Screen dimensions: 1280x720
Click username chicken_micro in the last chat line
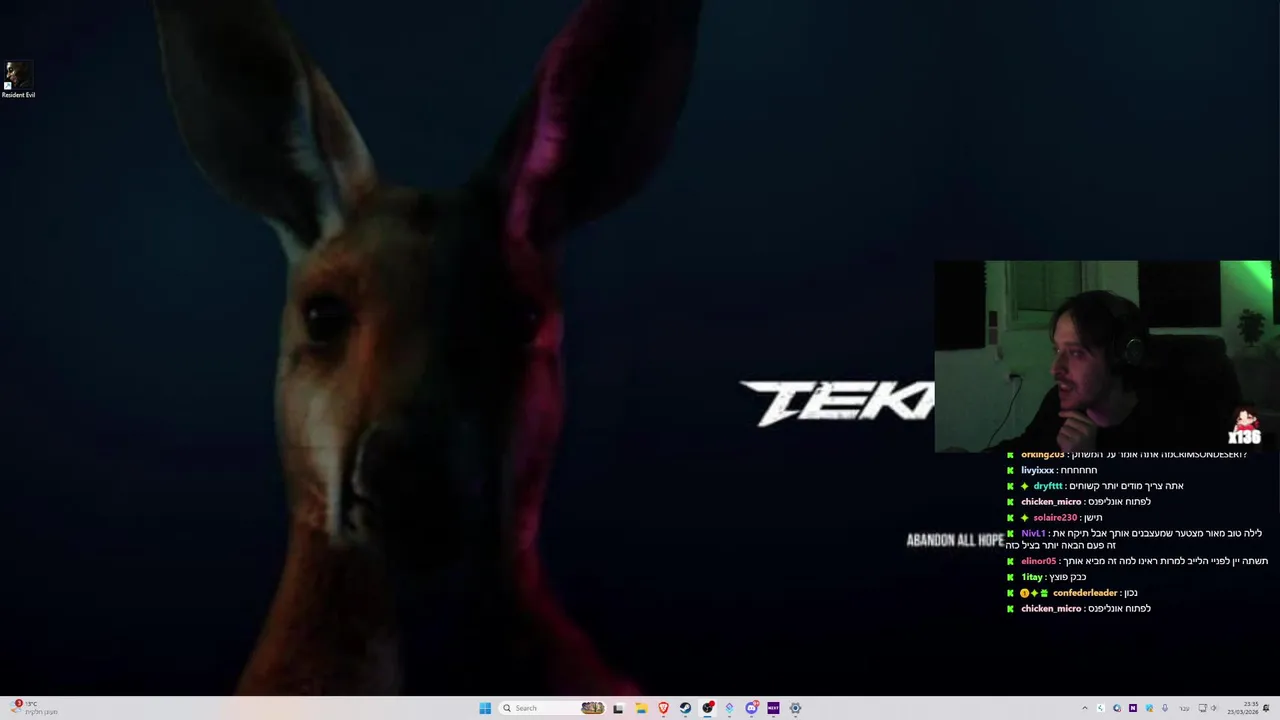click(x=1051, y=608)
